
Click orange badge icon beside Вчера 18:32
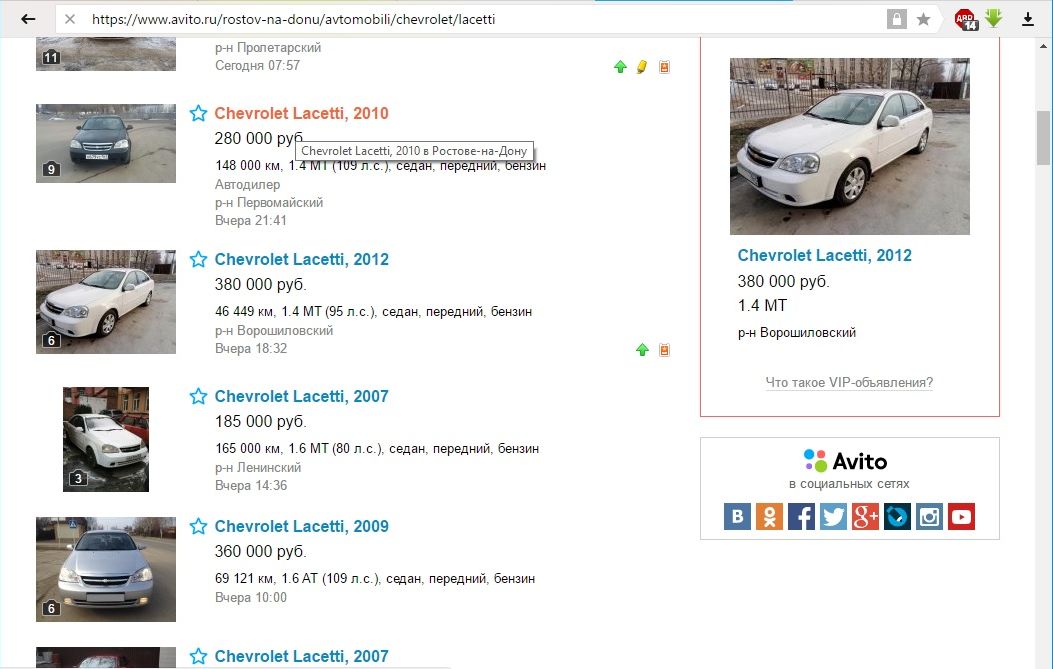coord(664,349)
